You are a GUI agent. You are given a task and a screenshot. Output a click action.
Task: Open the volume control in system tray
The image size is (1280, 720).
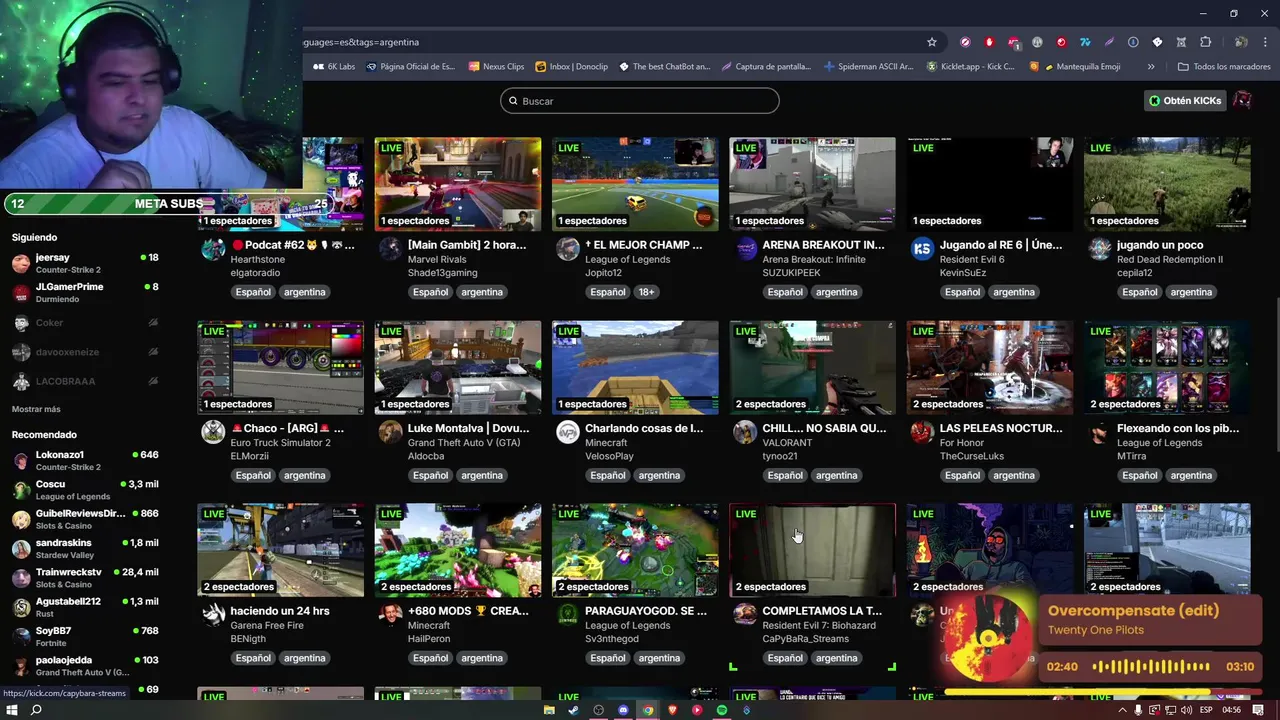point(1186,710)
